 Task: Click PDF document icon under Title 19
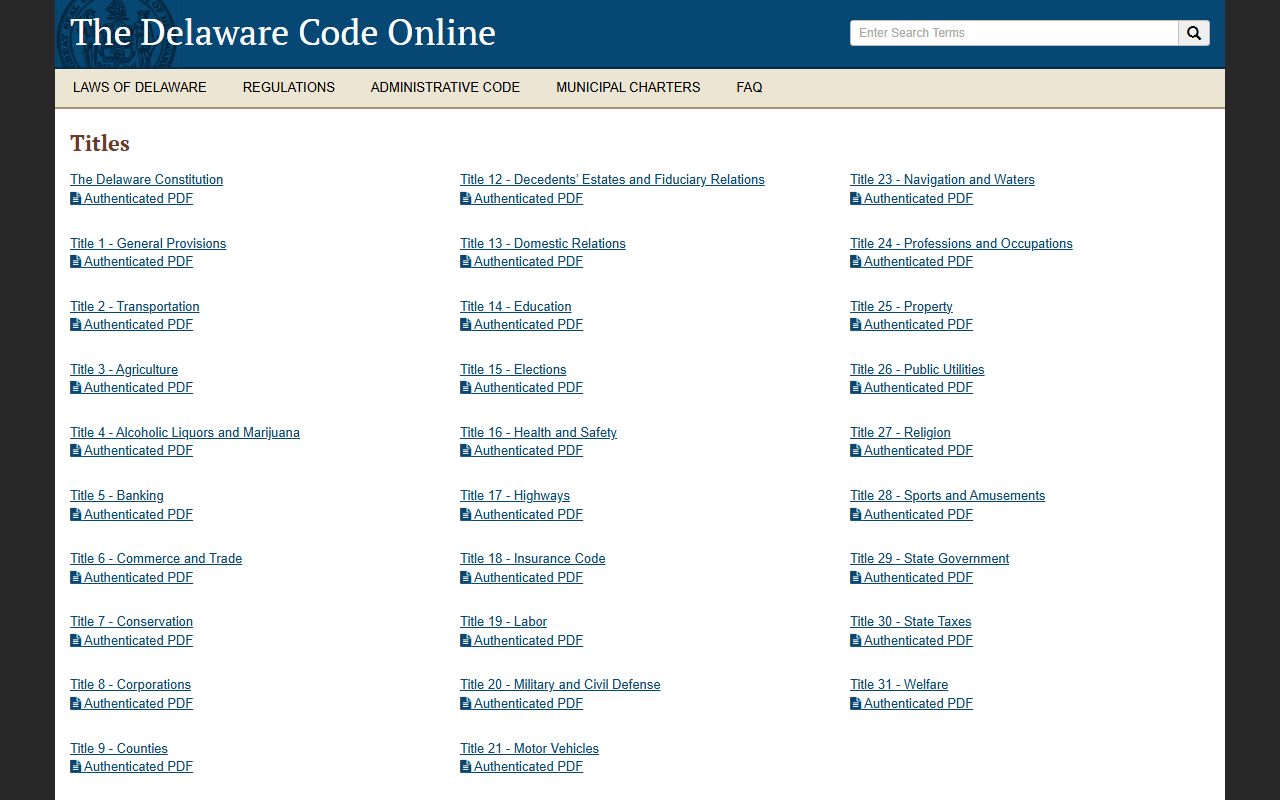coord(466,640)
